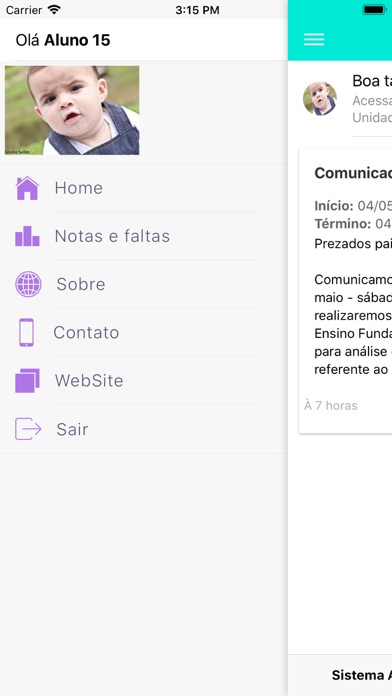Tap the Término date line

[353, 224]
